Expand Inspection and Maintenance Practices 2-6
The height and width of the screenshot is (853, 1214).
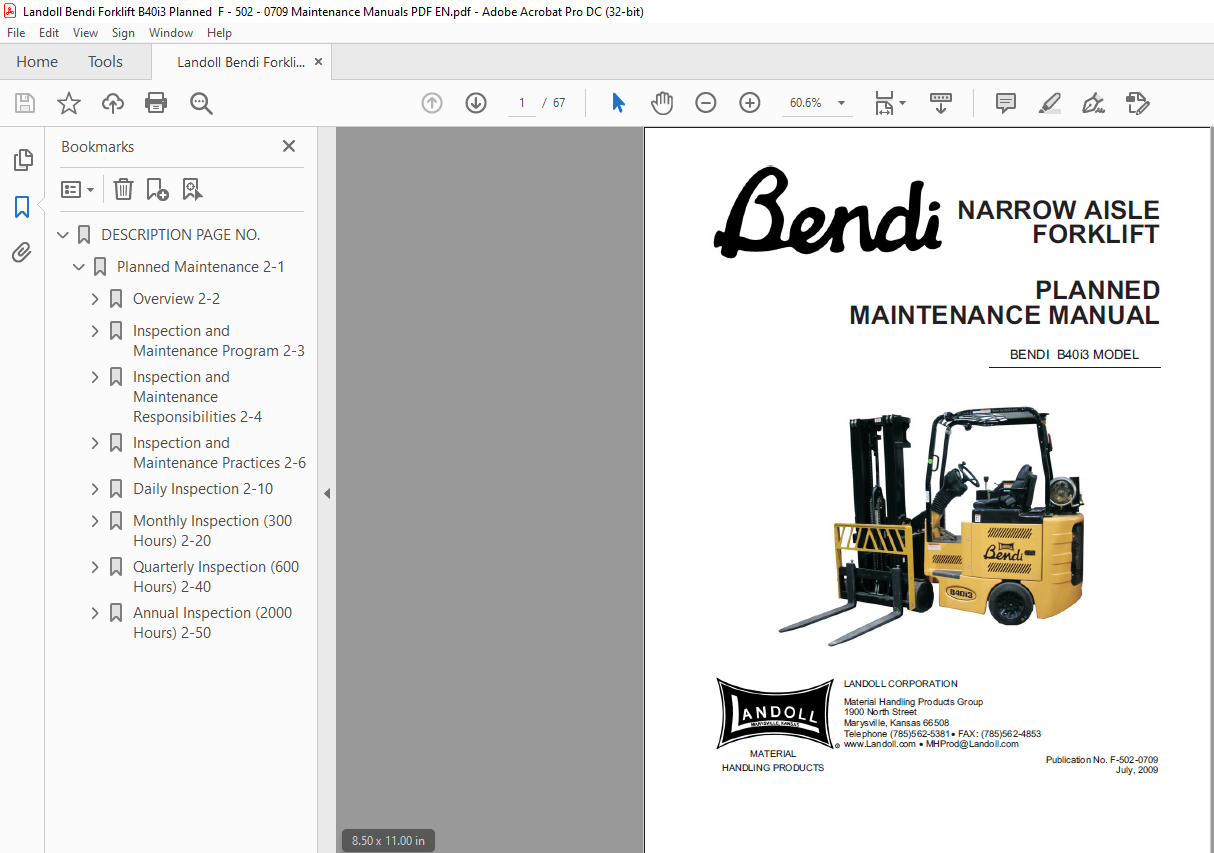point(95,443)
